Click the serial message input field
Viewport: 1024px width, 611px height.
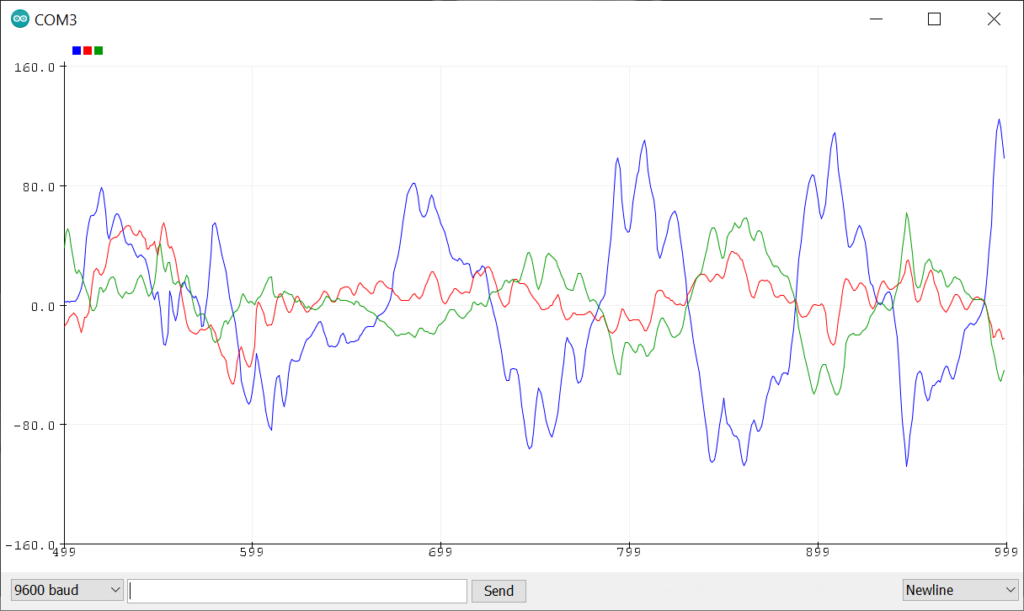(297, 591)
